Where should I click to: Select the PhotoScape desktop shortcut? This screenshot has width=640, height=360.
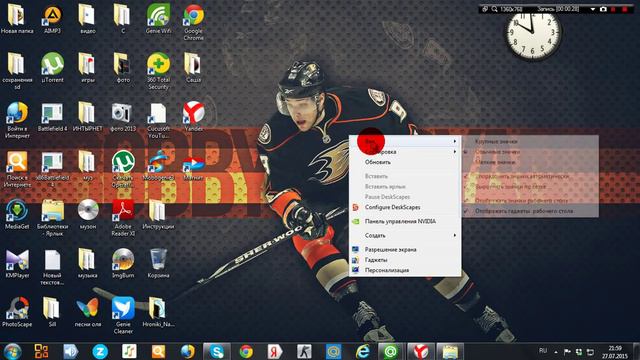pyautogui.click(x=17, y=312)
